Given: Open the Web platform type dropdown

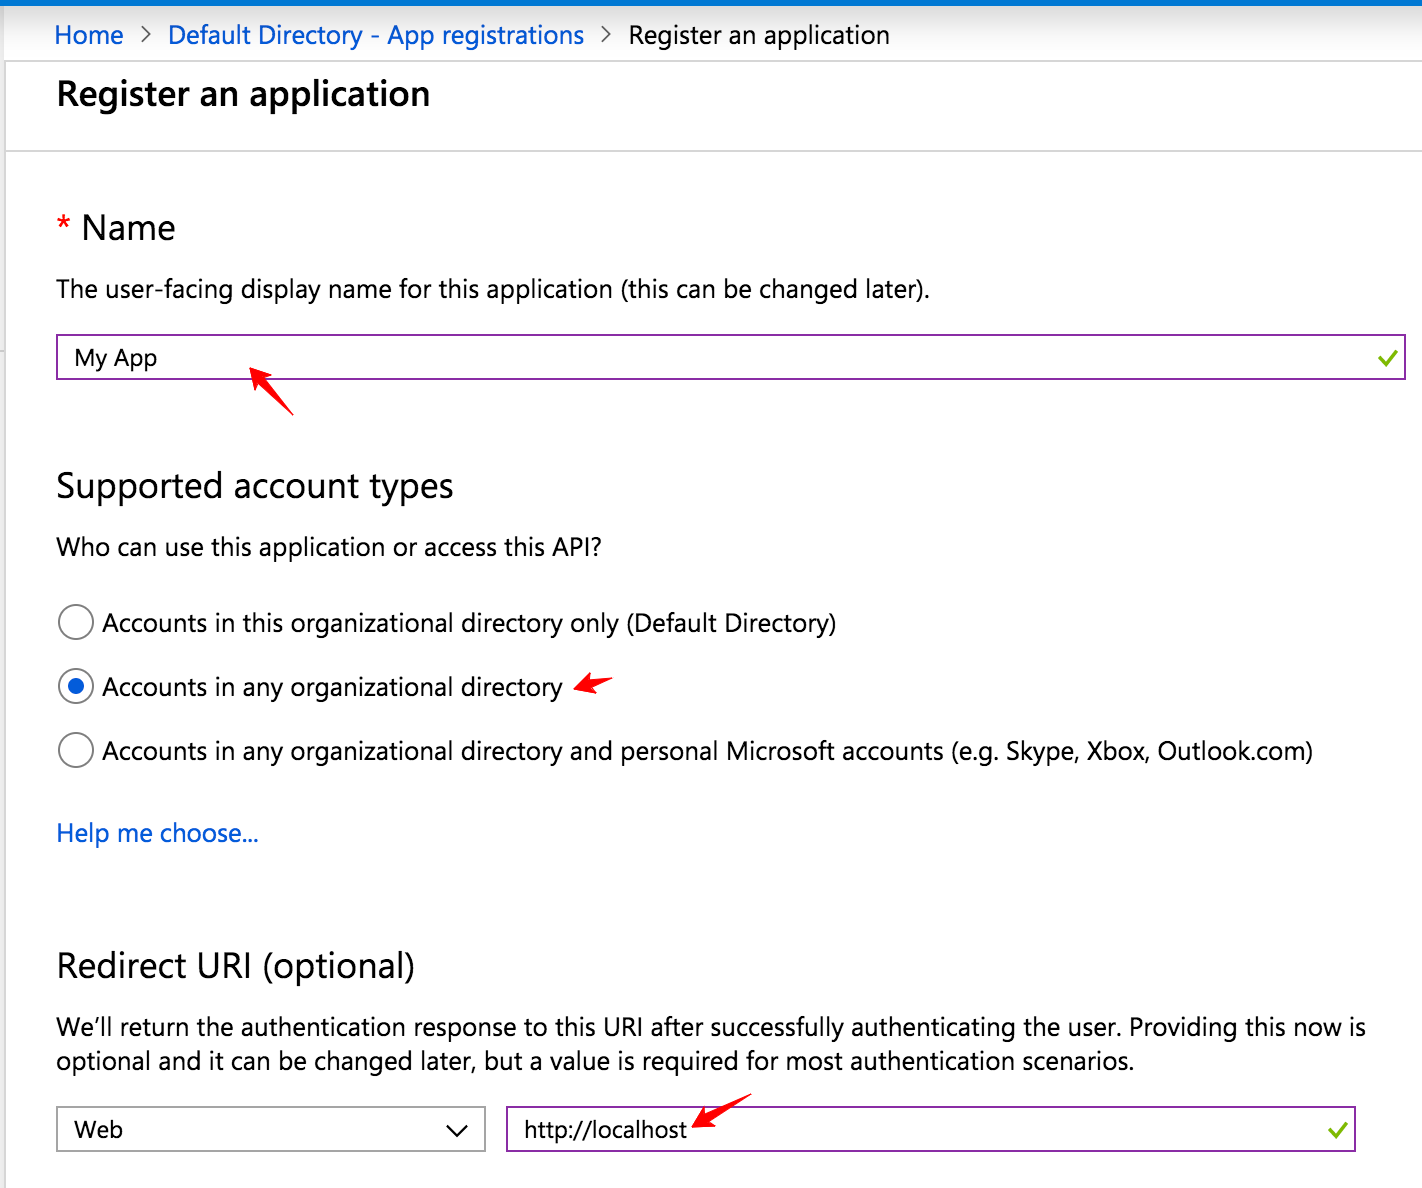Looking at the screenshot, I should (x=250, y=1130).
